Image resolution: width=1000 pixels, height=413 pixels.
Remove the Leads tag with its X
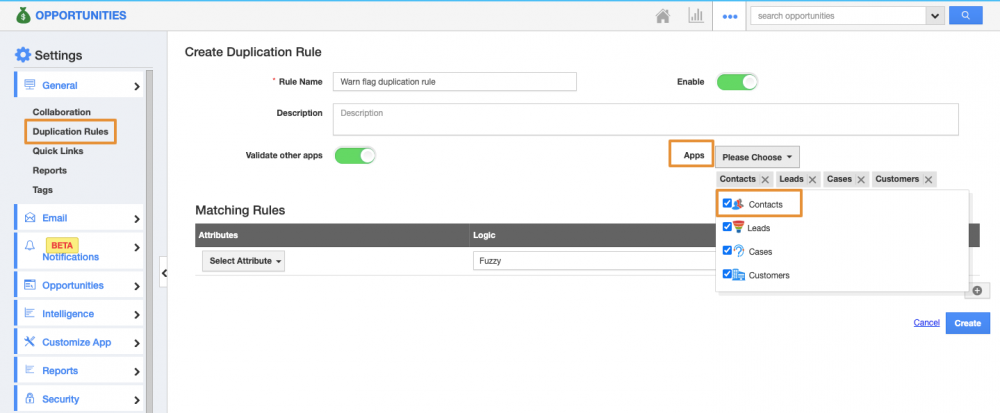(813, 179)
